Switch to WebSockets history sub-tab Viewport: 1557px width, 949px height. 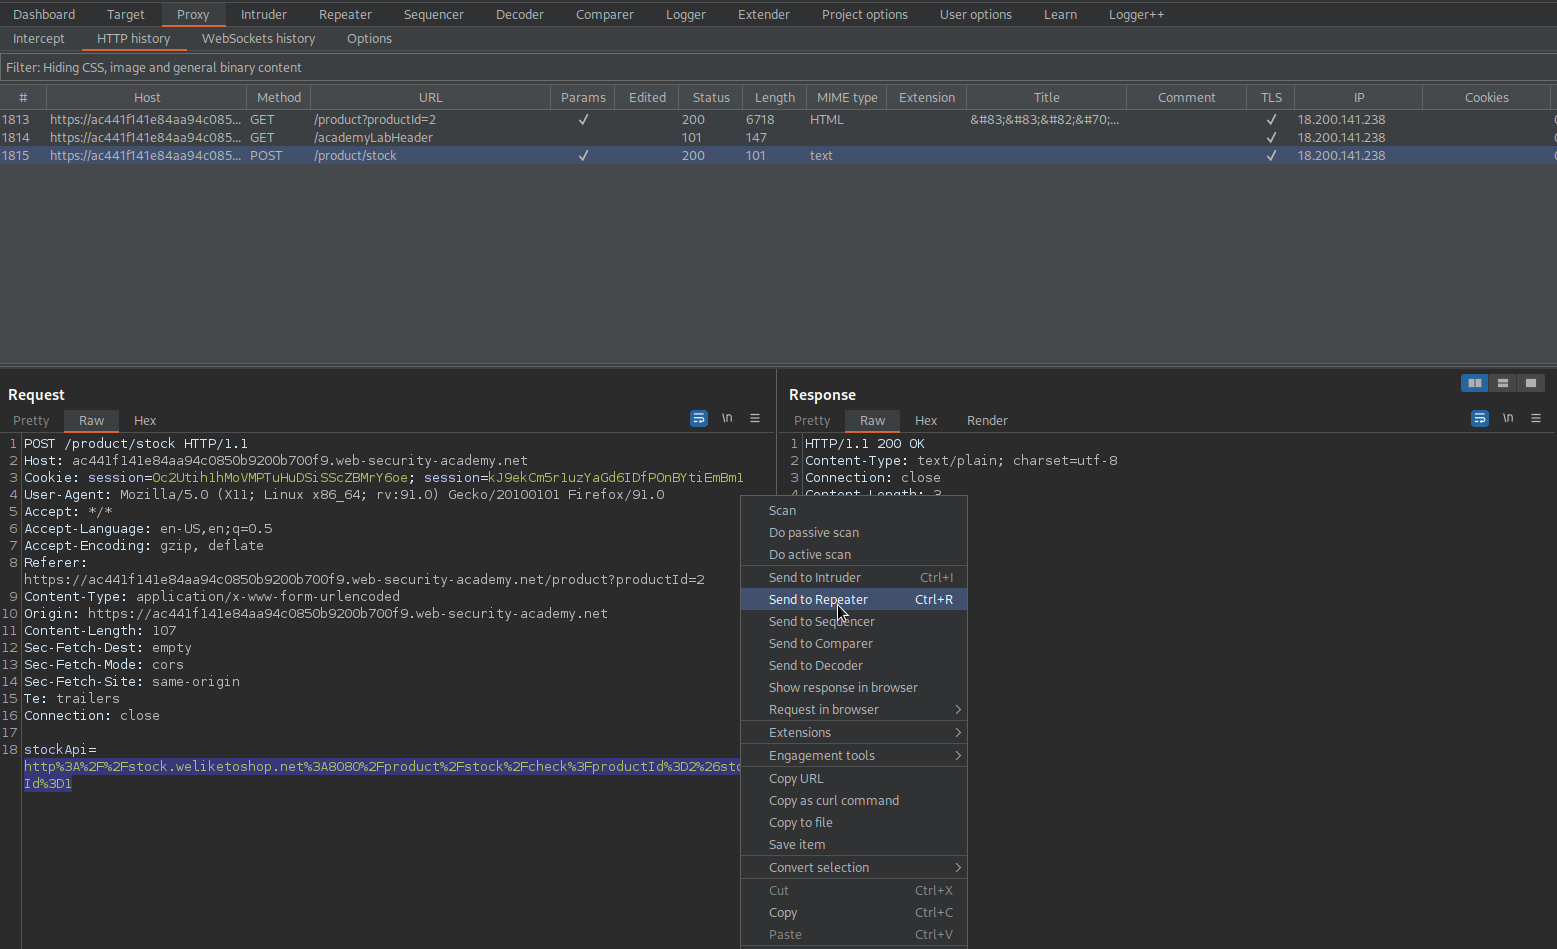[258, 38]
